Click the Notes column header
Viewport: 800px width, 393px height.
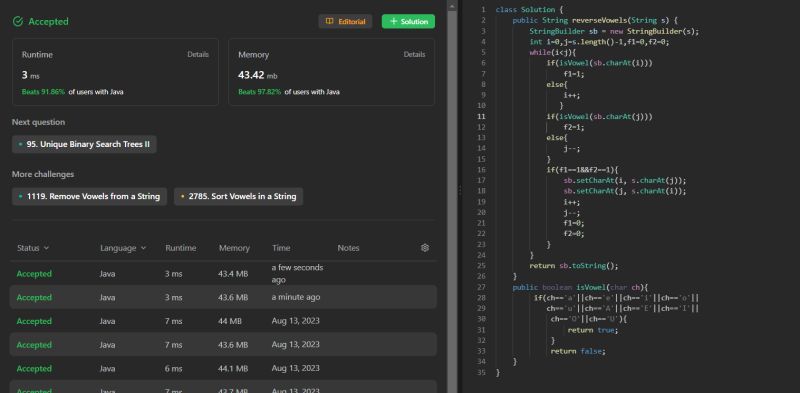348,248
